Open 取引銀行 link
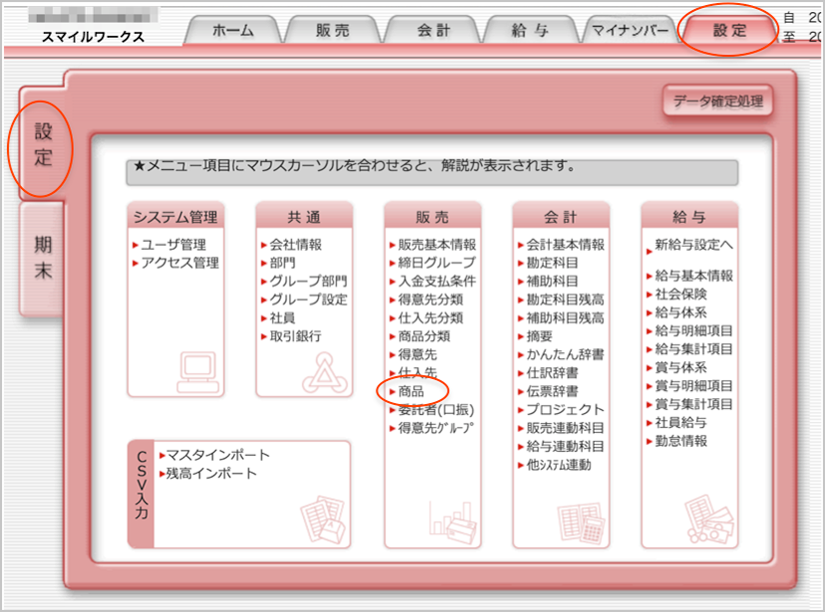Image resolution: width=825 pixels, height=612 pixels. [296, 336]
